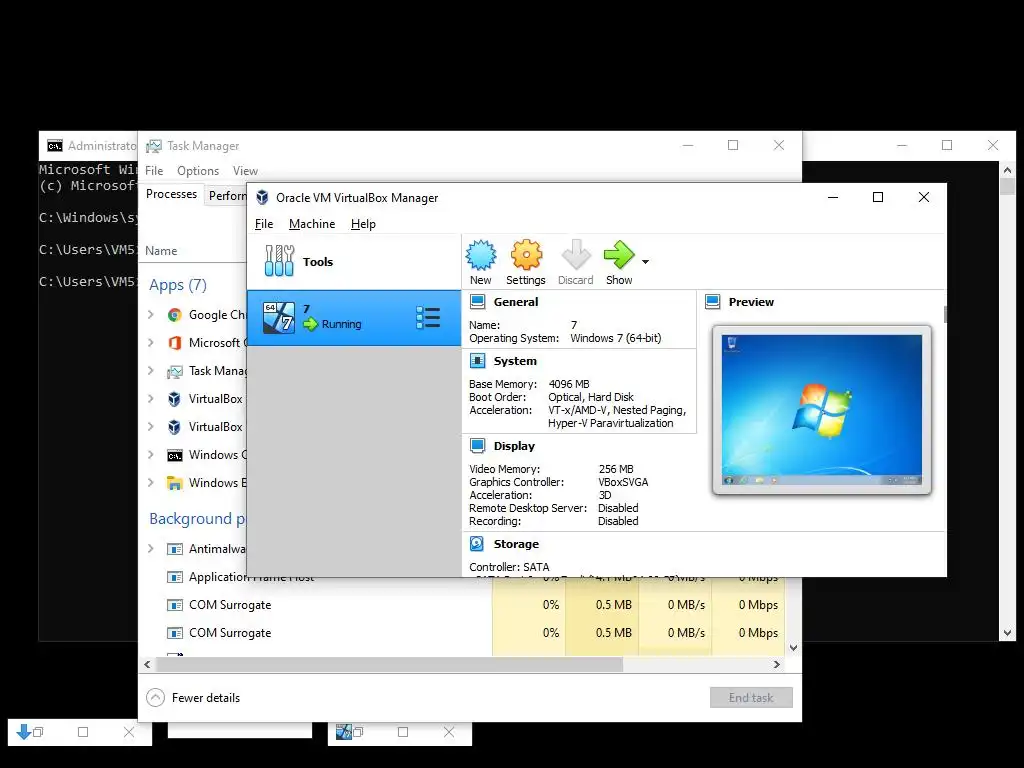Open the Show button dropdown arrow

[x=645, y=262]
